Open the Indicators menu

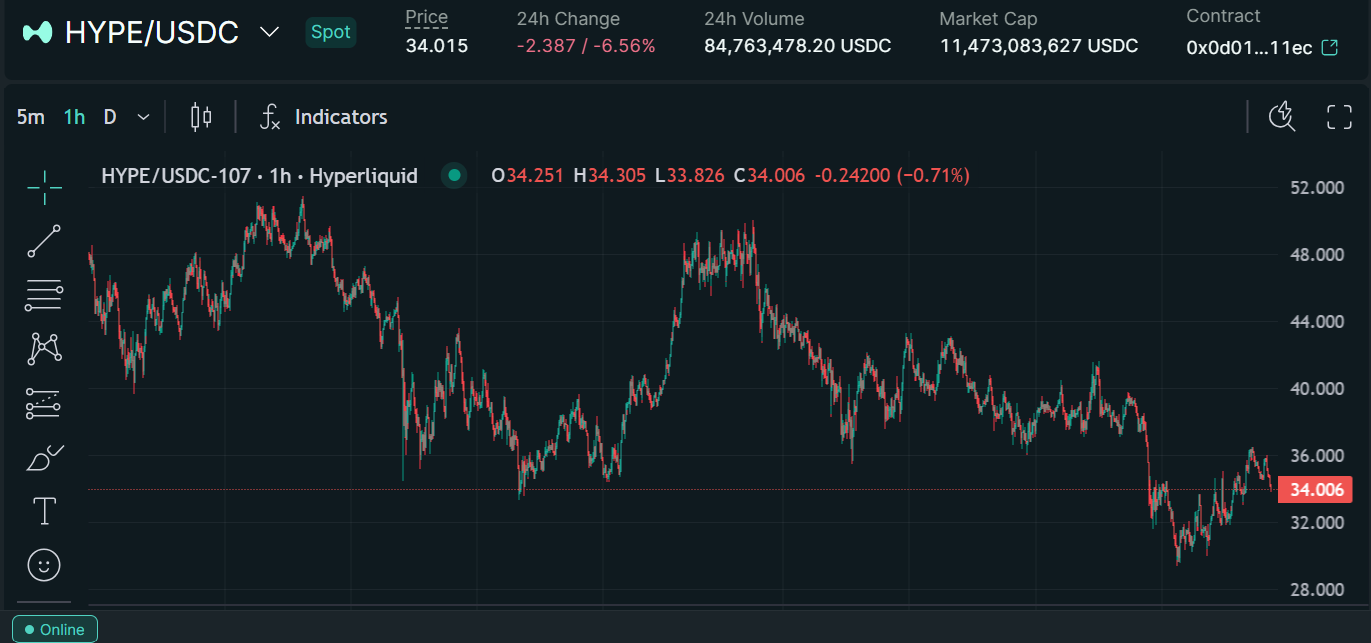pyautogui.click(x=341, y=117)
